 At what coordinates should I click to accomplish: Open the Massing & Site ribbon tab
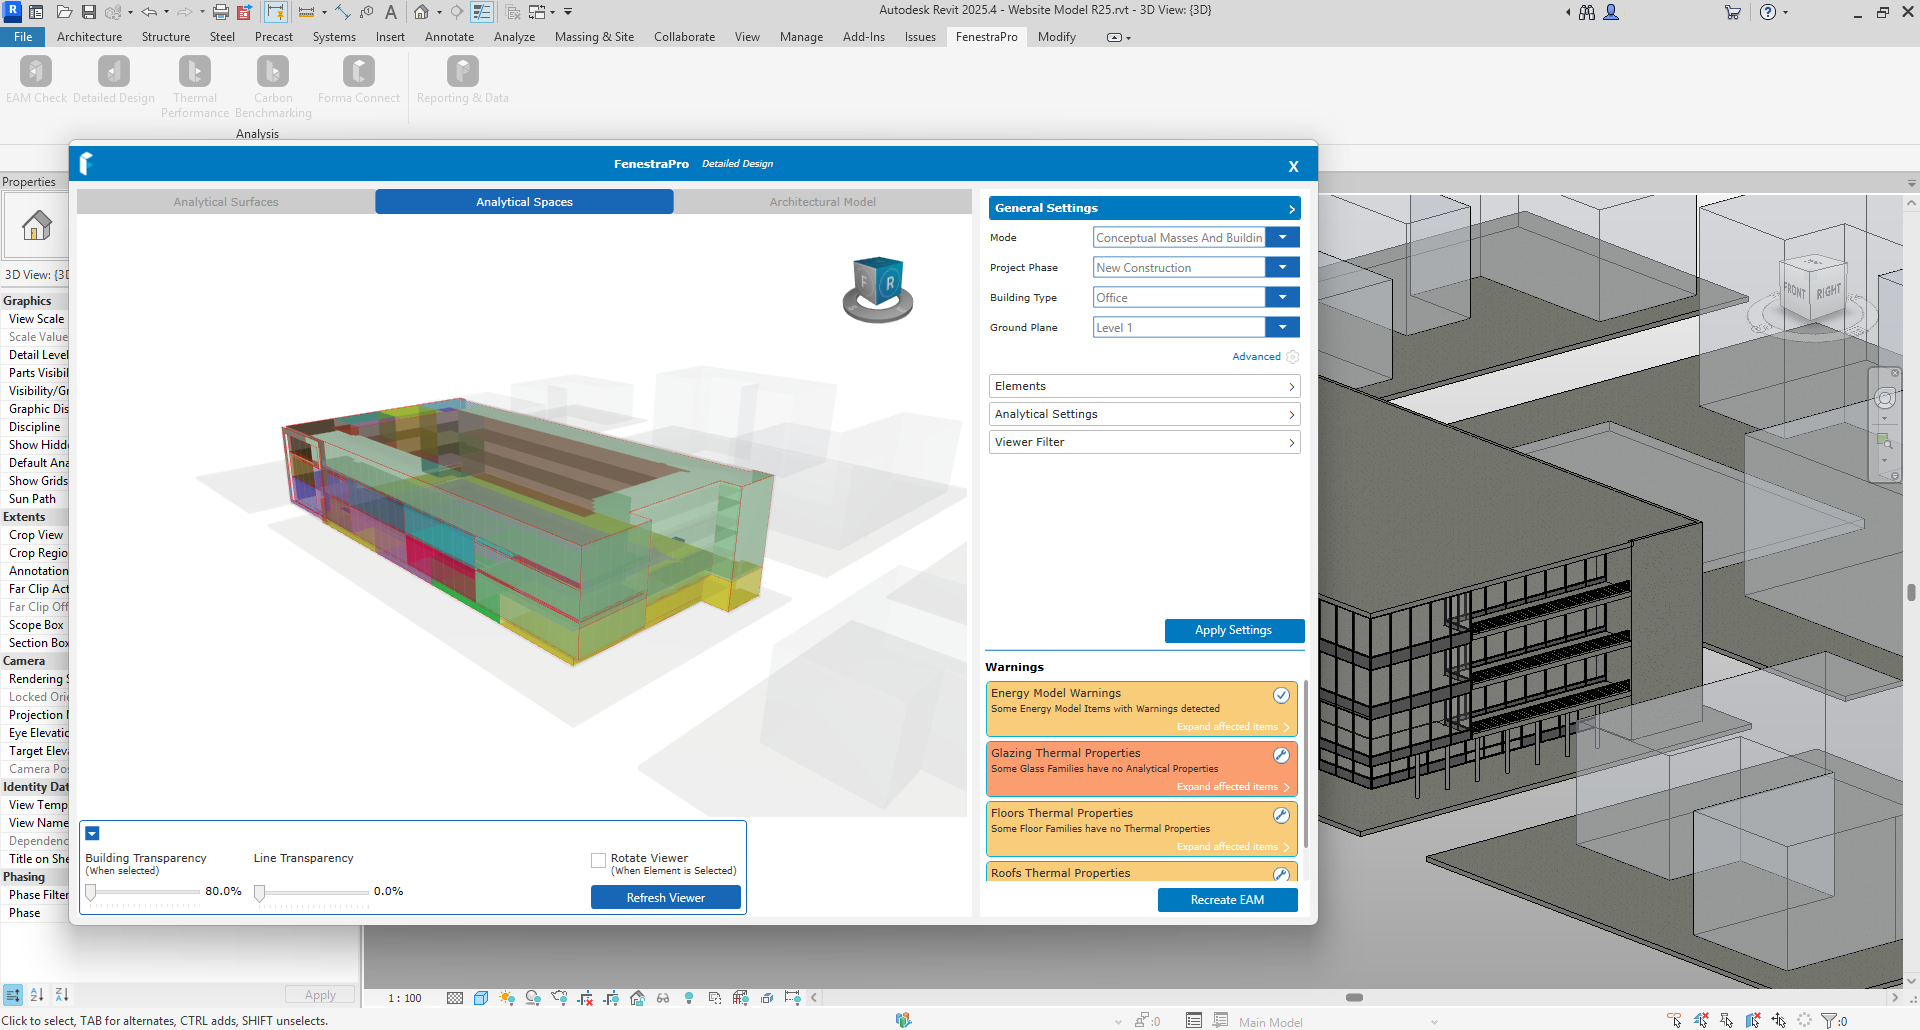(x=594, y=37)
